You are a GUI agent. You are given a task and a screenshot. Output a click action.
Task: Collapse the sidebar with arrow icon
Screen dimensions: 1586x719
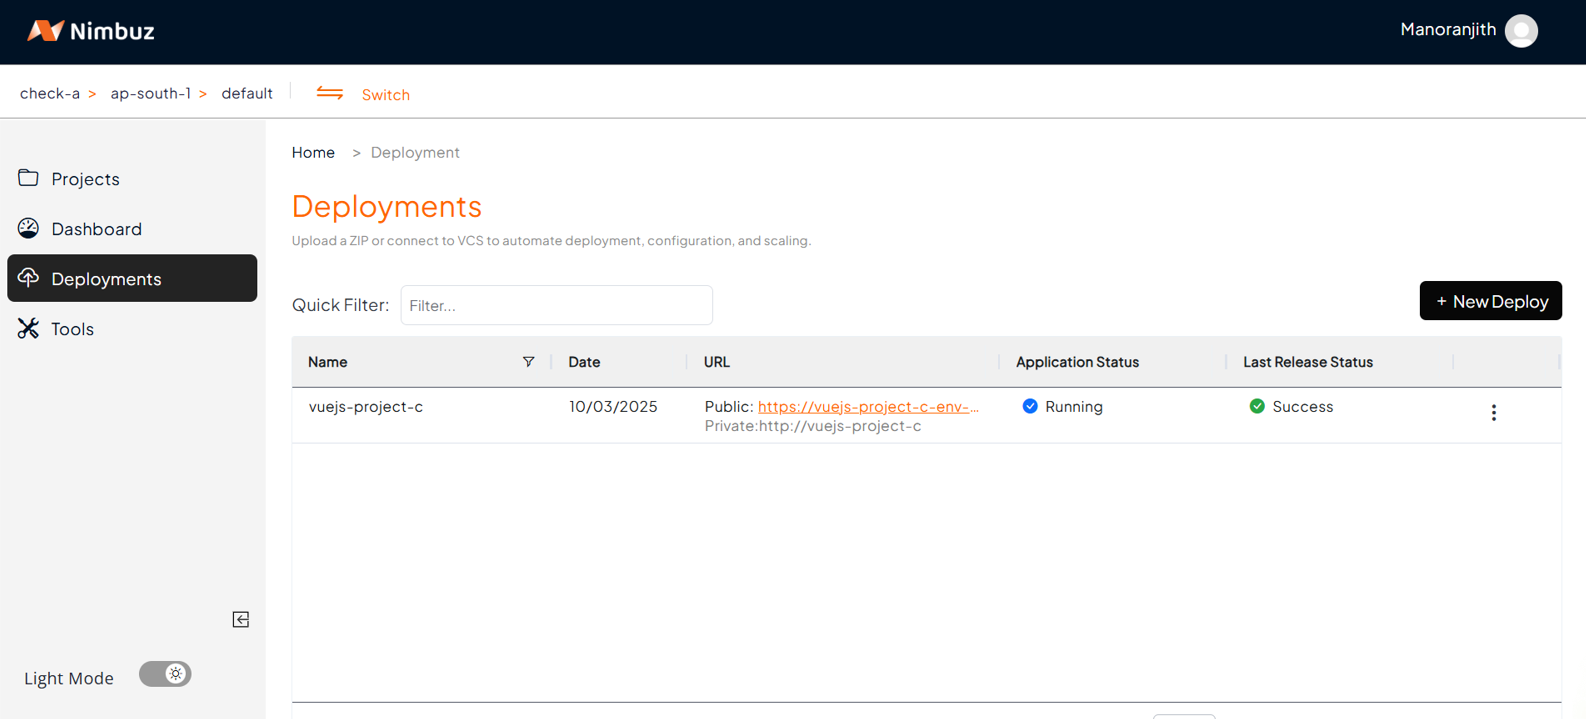(x=241, y=620)
